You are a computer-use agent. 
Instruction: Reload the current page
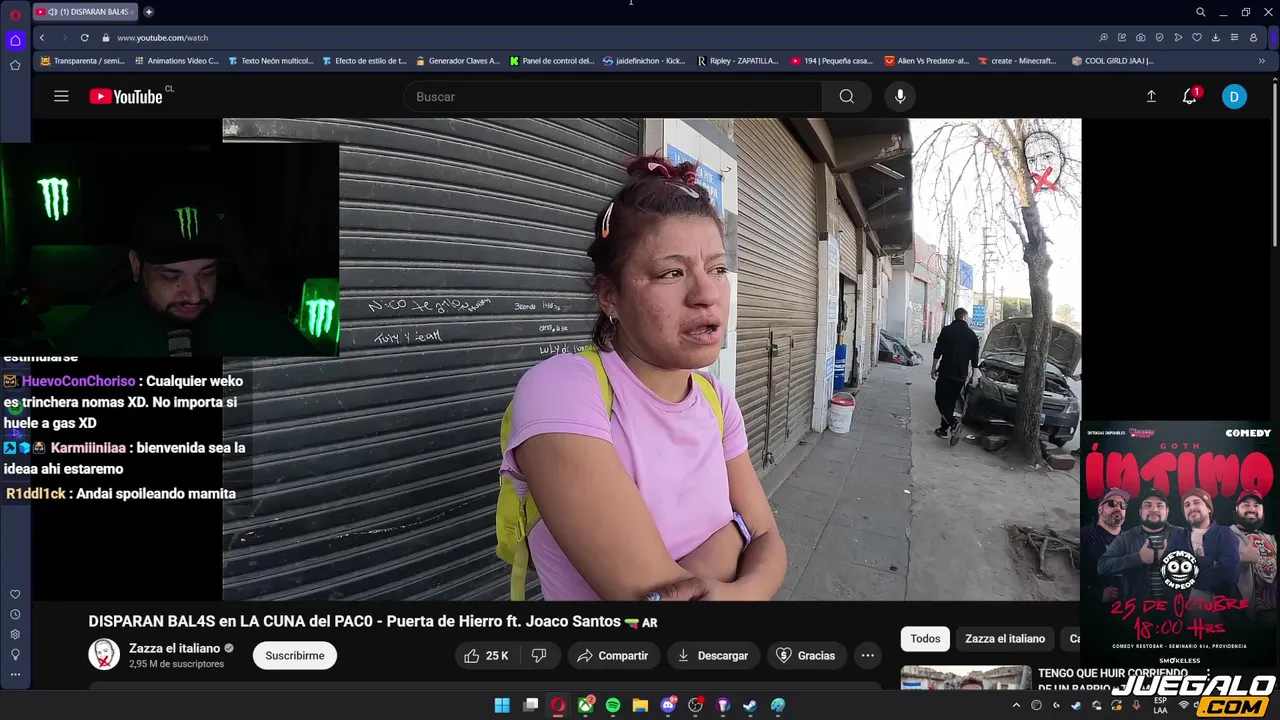point(85,38)
